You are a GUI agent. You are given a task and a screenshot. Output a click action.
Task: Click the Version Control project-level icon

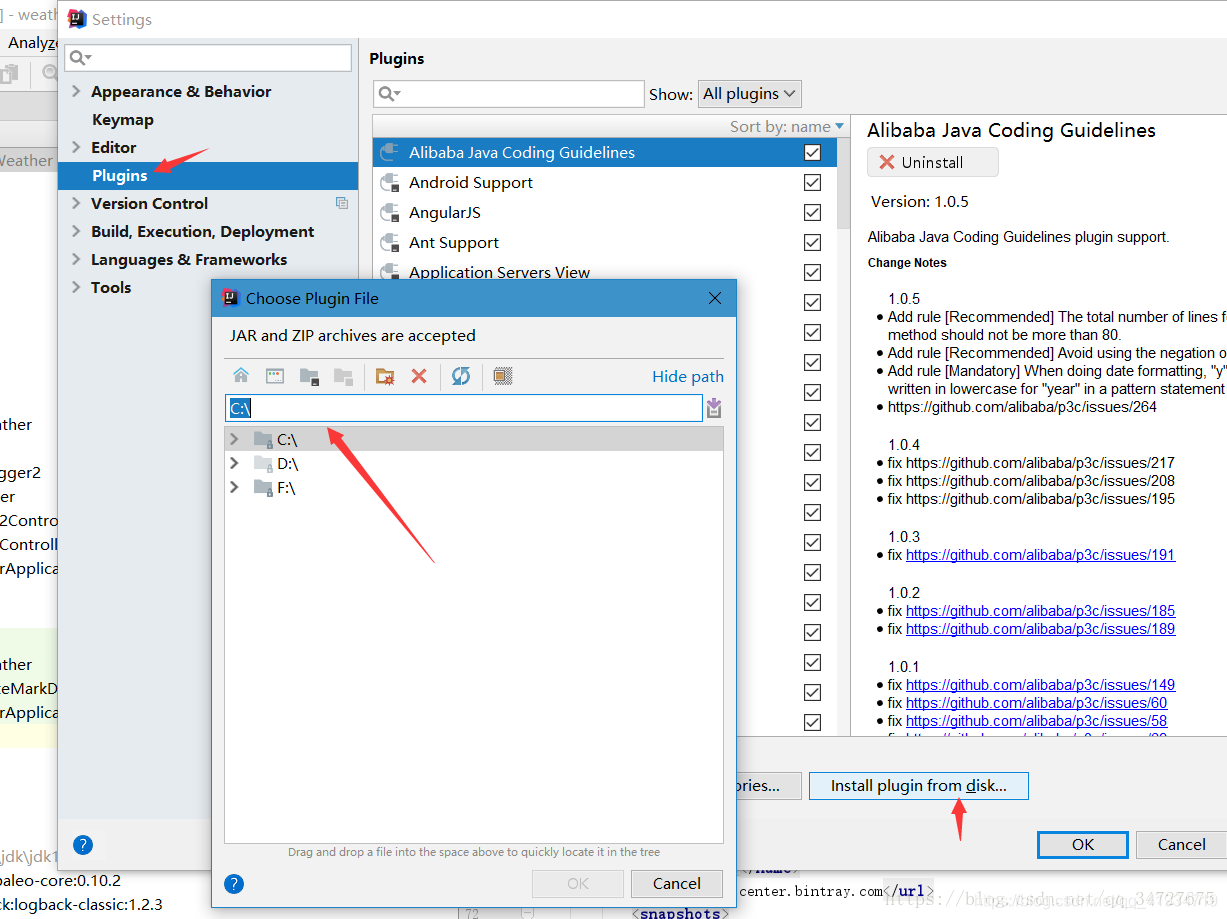342,203
